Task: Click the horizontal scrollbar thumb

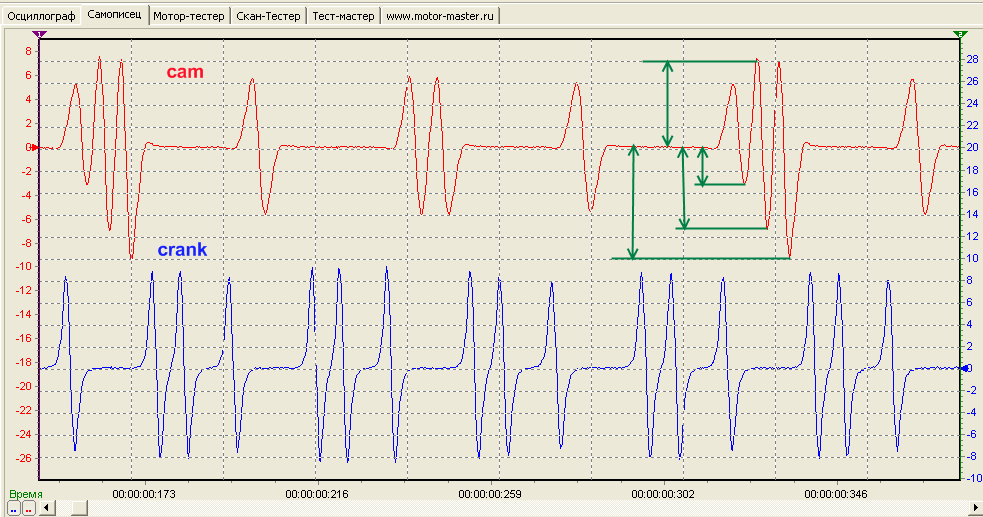Action: pos(80,508)
